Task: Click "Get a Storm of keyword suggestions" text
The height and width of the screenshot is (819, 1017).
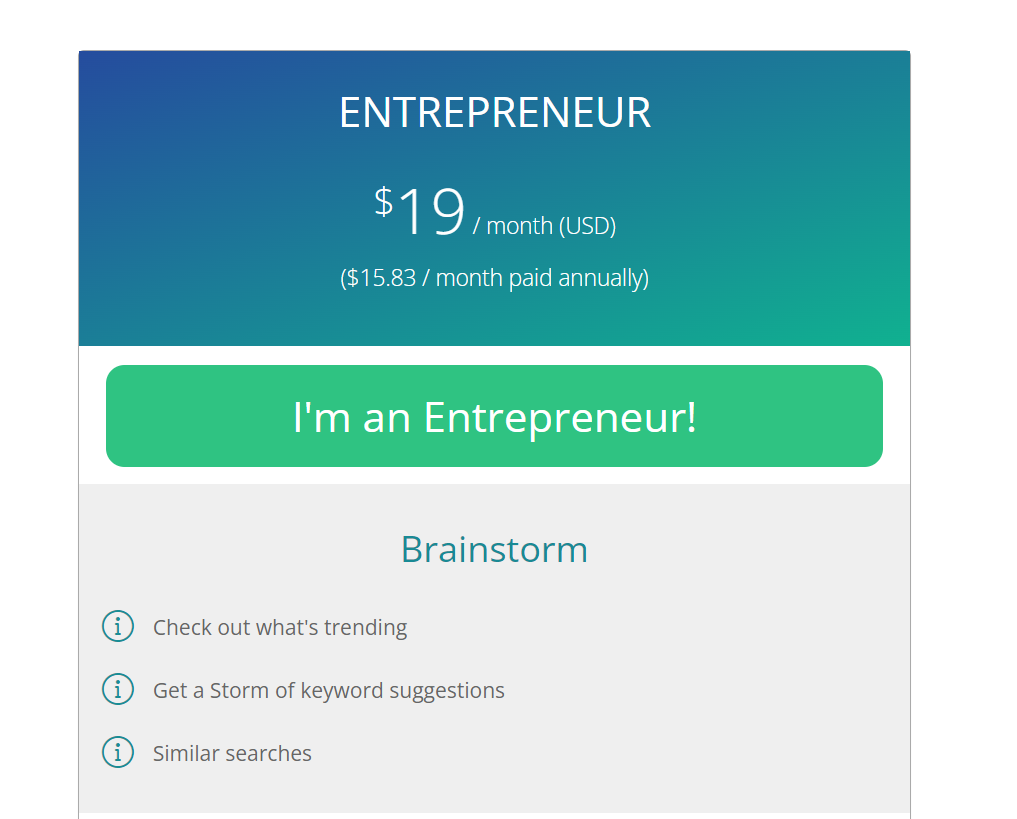Action: 328,691
